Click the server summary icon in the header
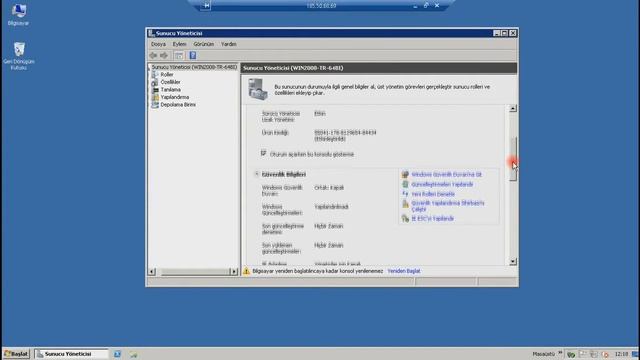The height and width of the screenshot is (360, 640). point(258,89)
